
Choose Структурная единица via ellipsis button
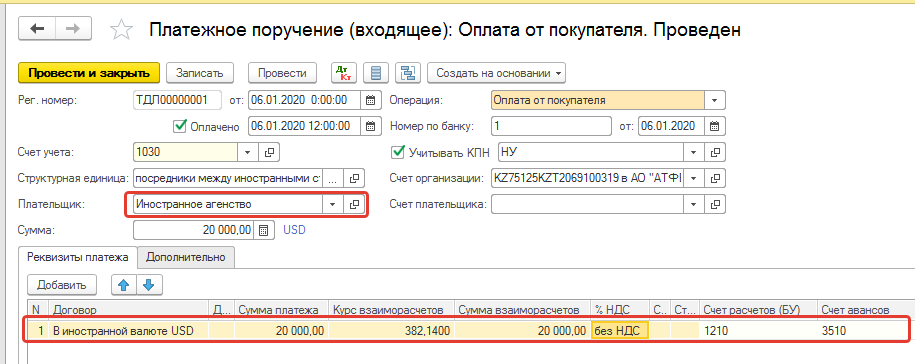[333, 177]
